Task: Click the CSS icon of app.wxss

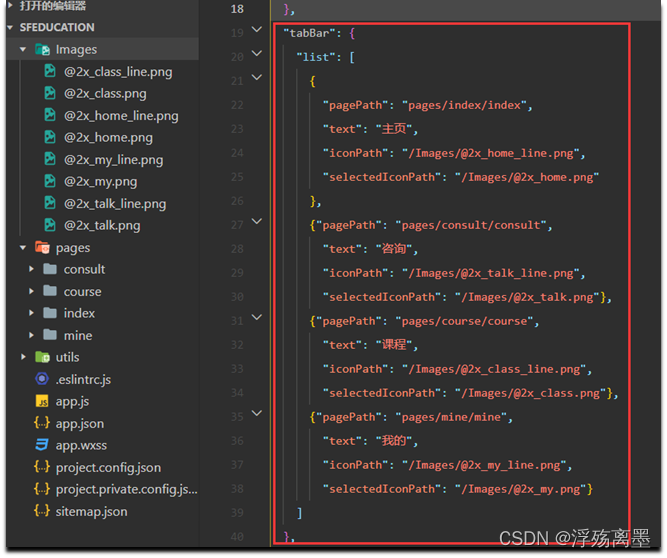Action: (x=42, y=445)
